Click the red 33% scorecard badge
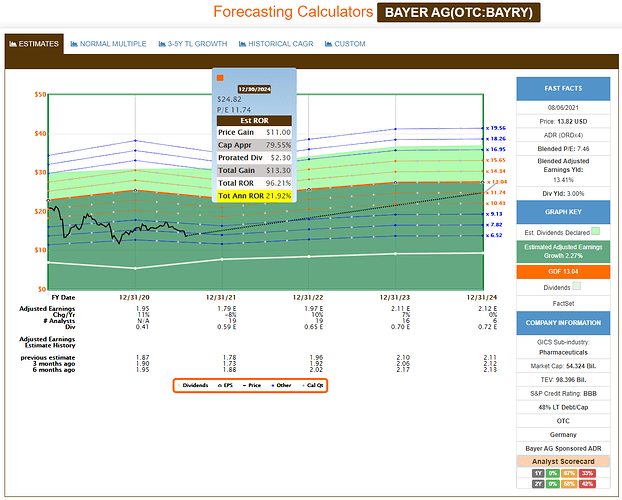Viewport: 622px width, 500px height. [x=587, y=473]
